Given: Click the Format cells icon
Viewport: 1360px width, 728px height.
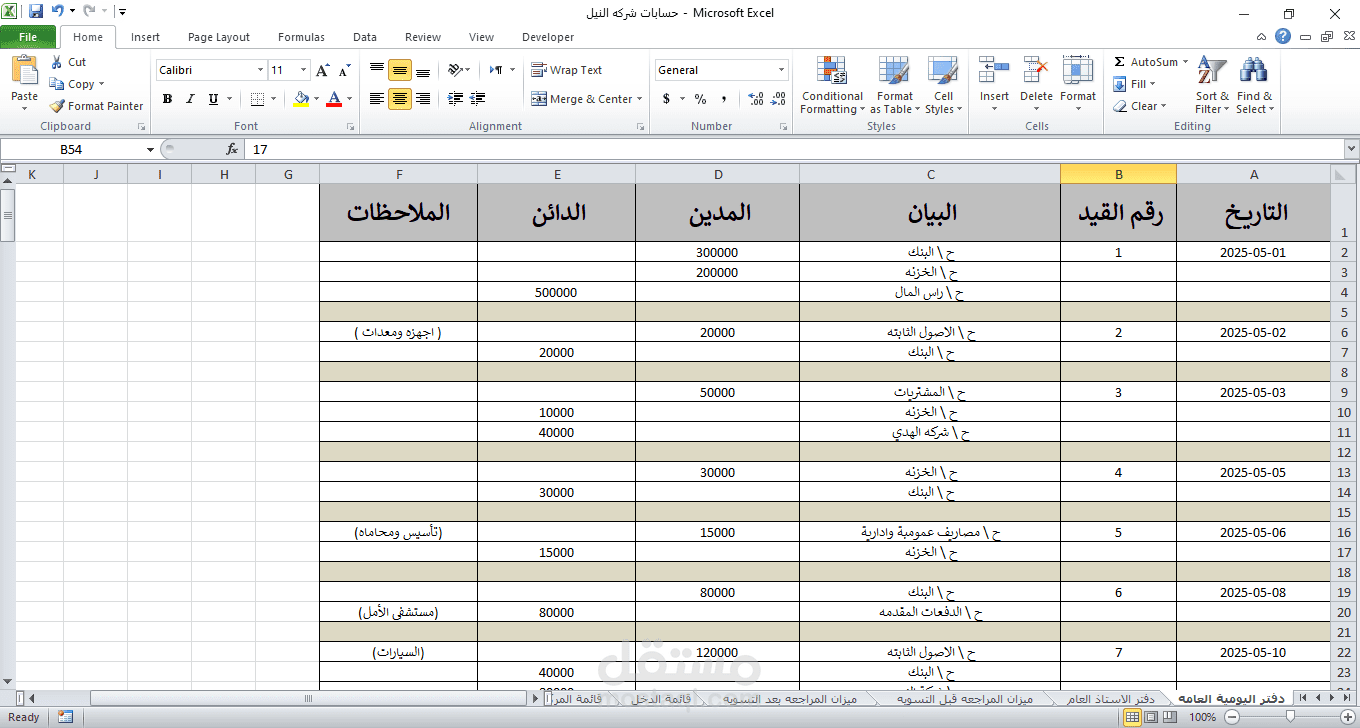Looking at the screenshot, I should coord(1078,70).
